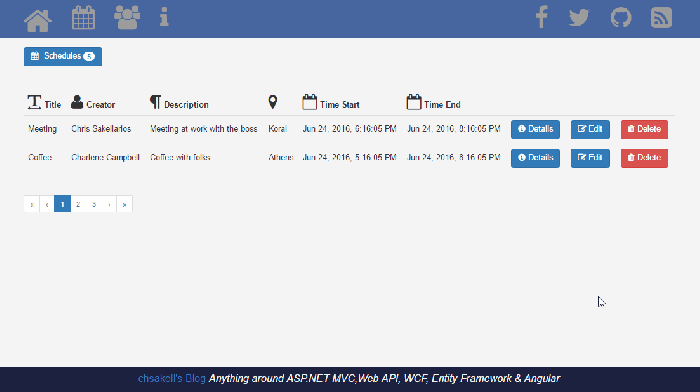Image resolution: width=700 pixels, height=392 pixels.
Task: Open the RSS feed icon
Action: tap(661, 18)
